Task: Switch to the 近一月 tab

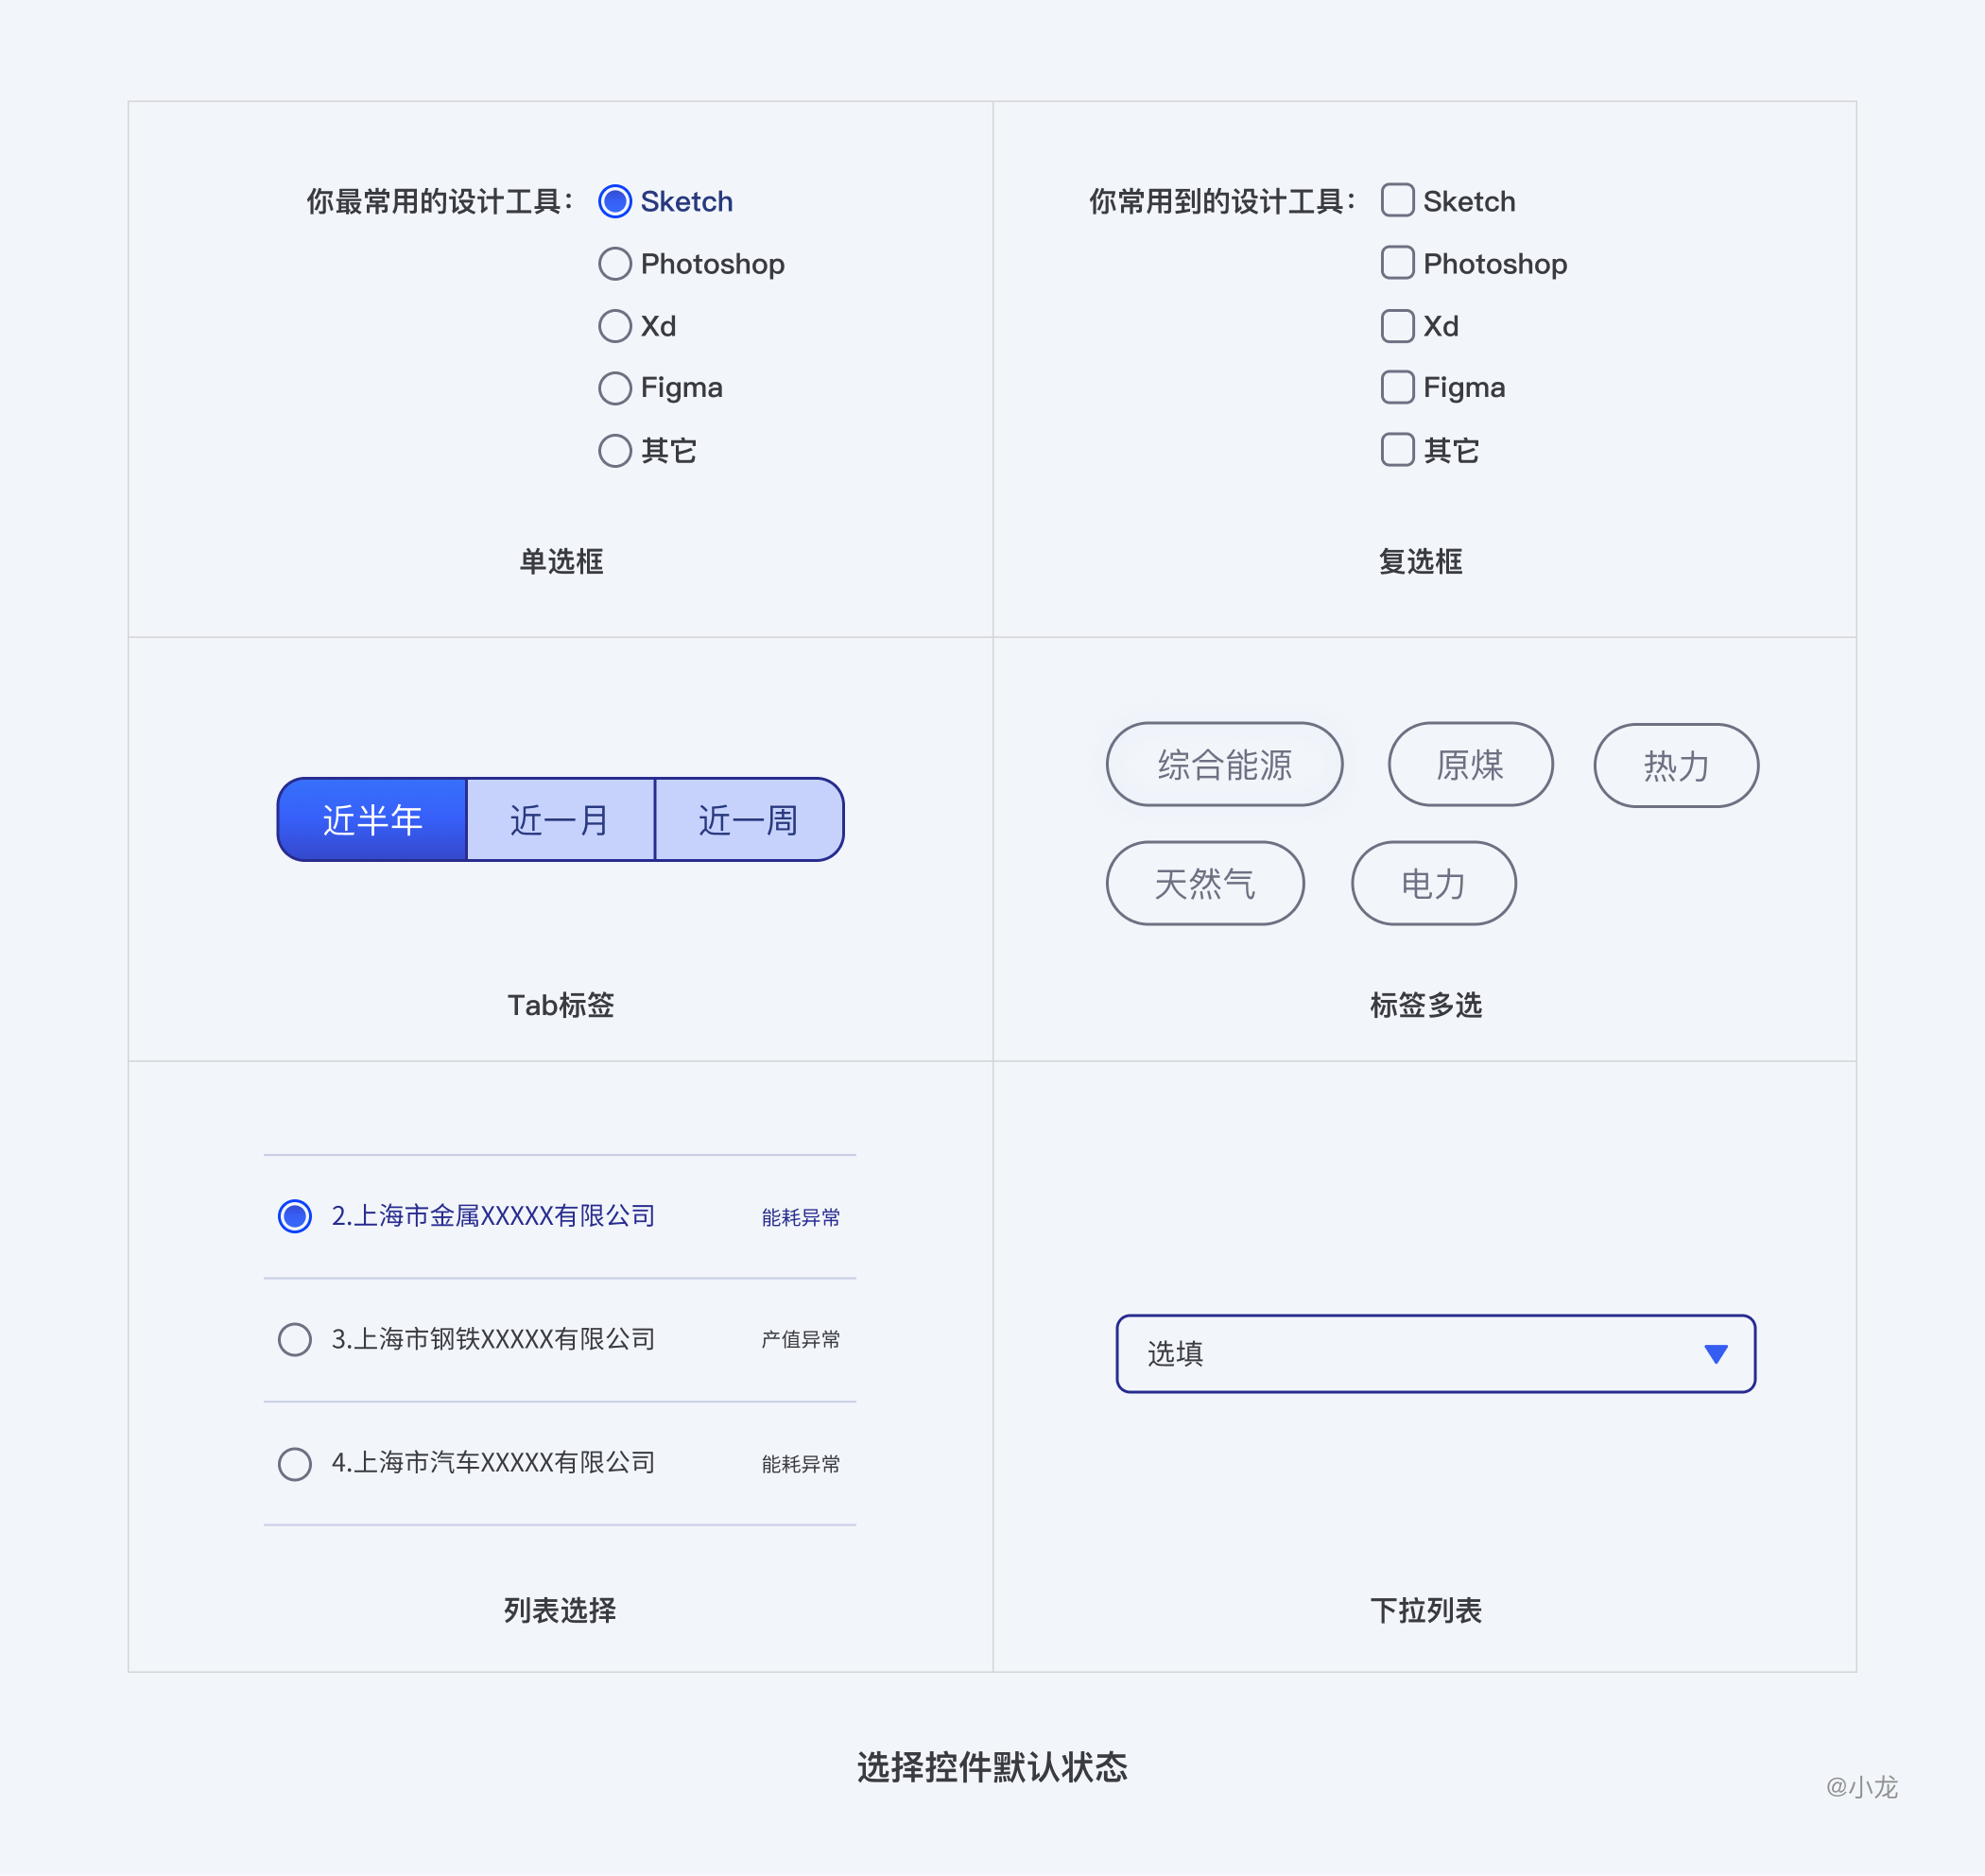Action: click(562, 820)
